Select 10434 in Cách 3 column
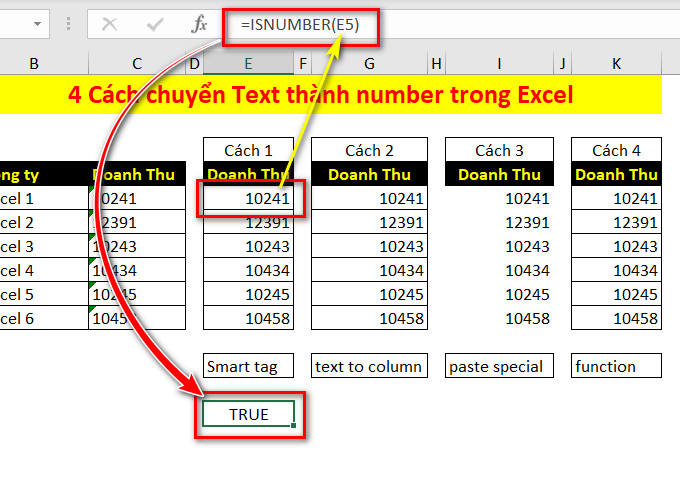 click(x=499, y=270)
